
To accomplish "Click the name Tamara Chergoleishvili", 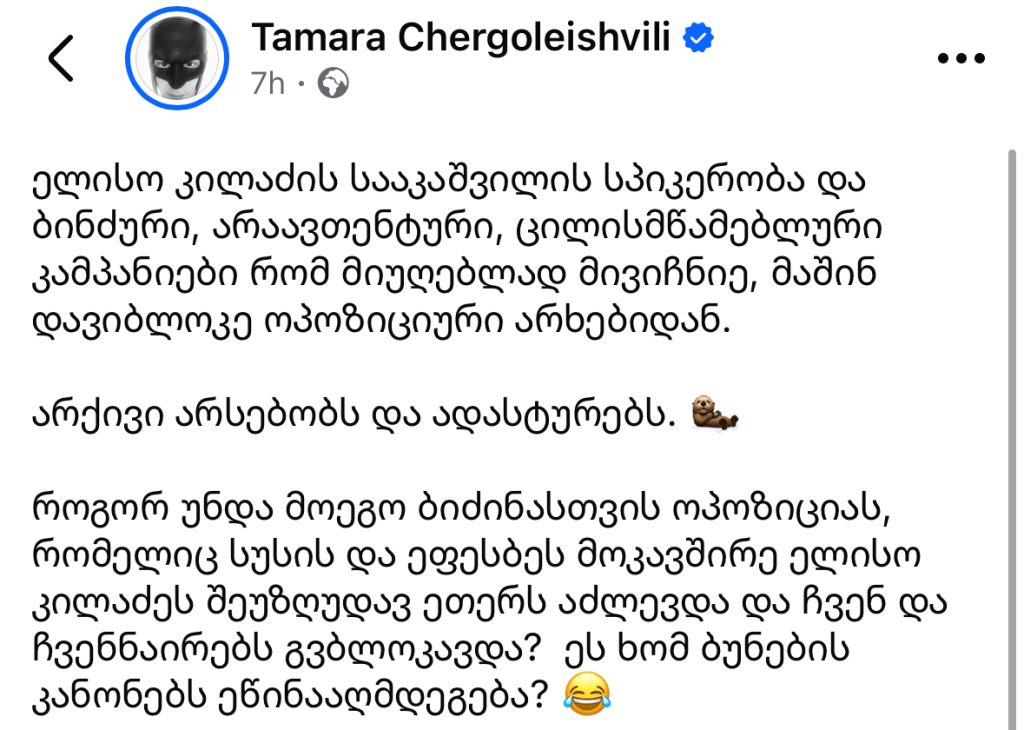I will (x=463, y=38).
